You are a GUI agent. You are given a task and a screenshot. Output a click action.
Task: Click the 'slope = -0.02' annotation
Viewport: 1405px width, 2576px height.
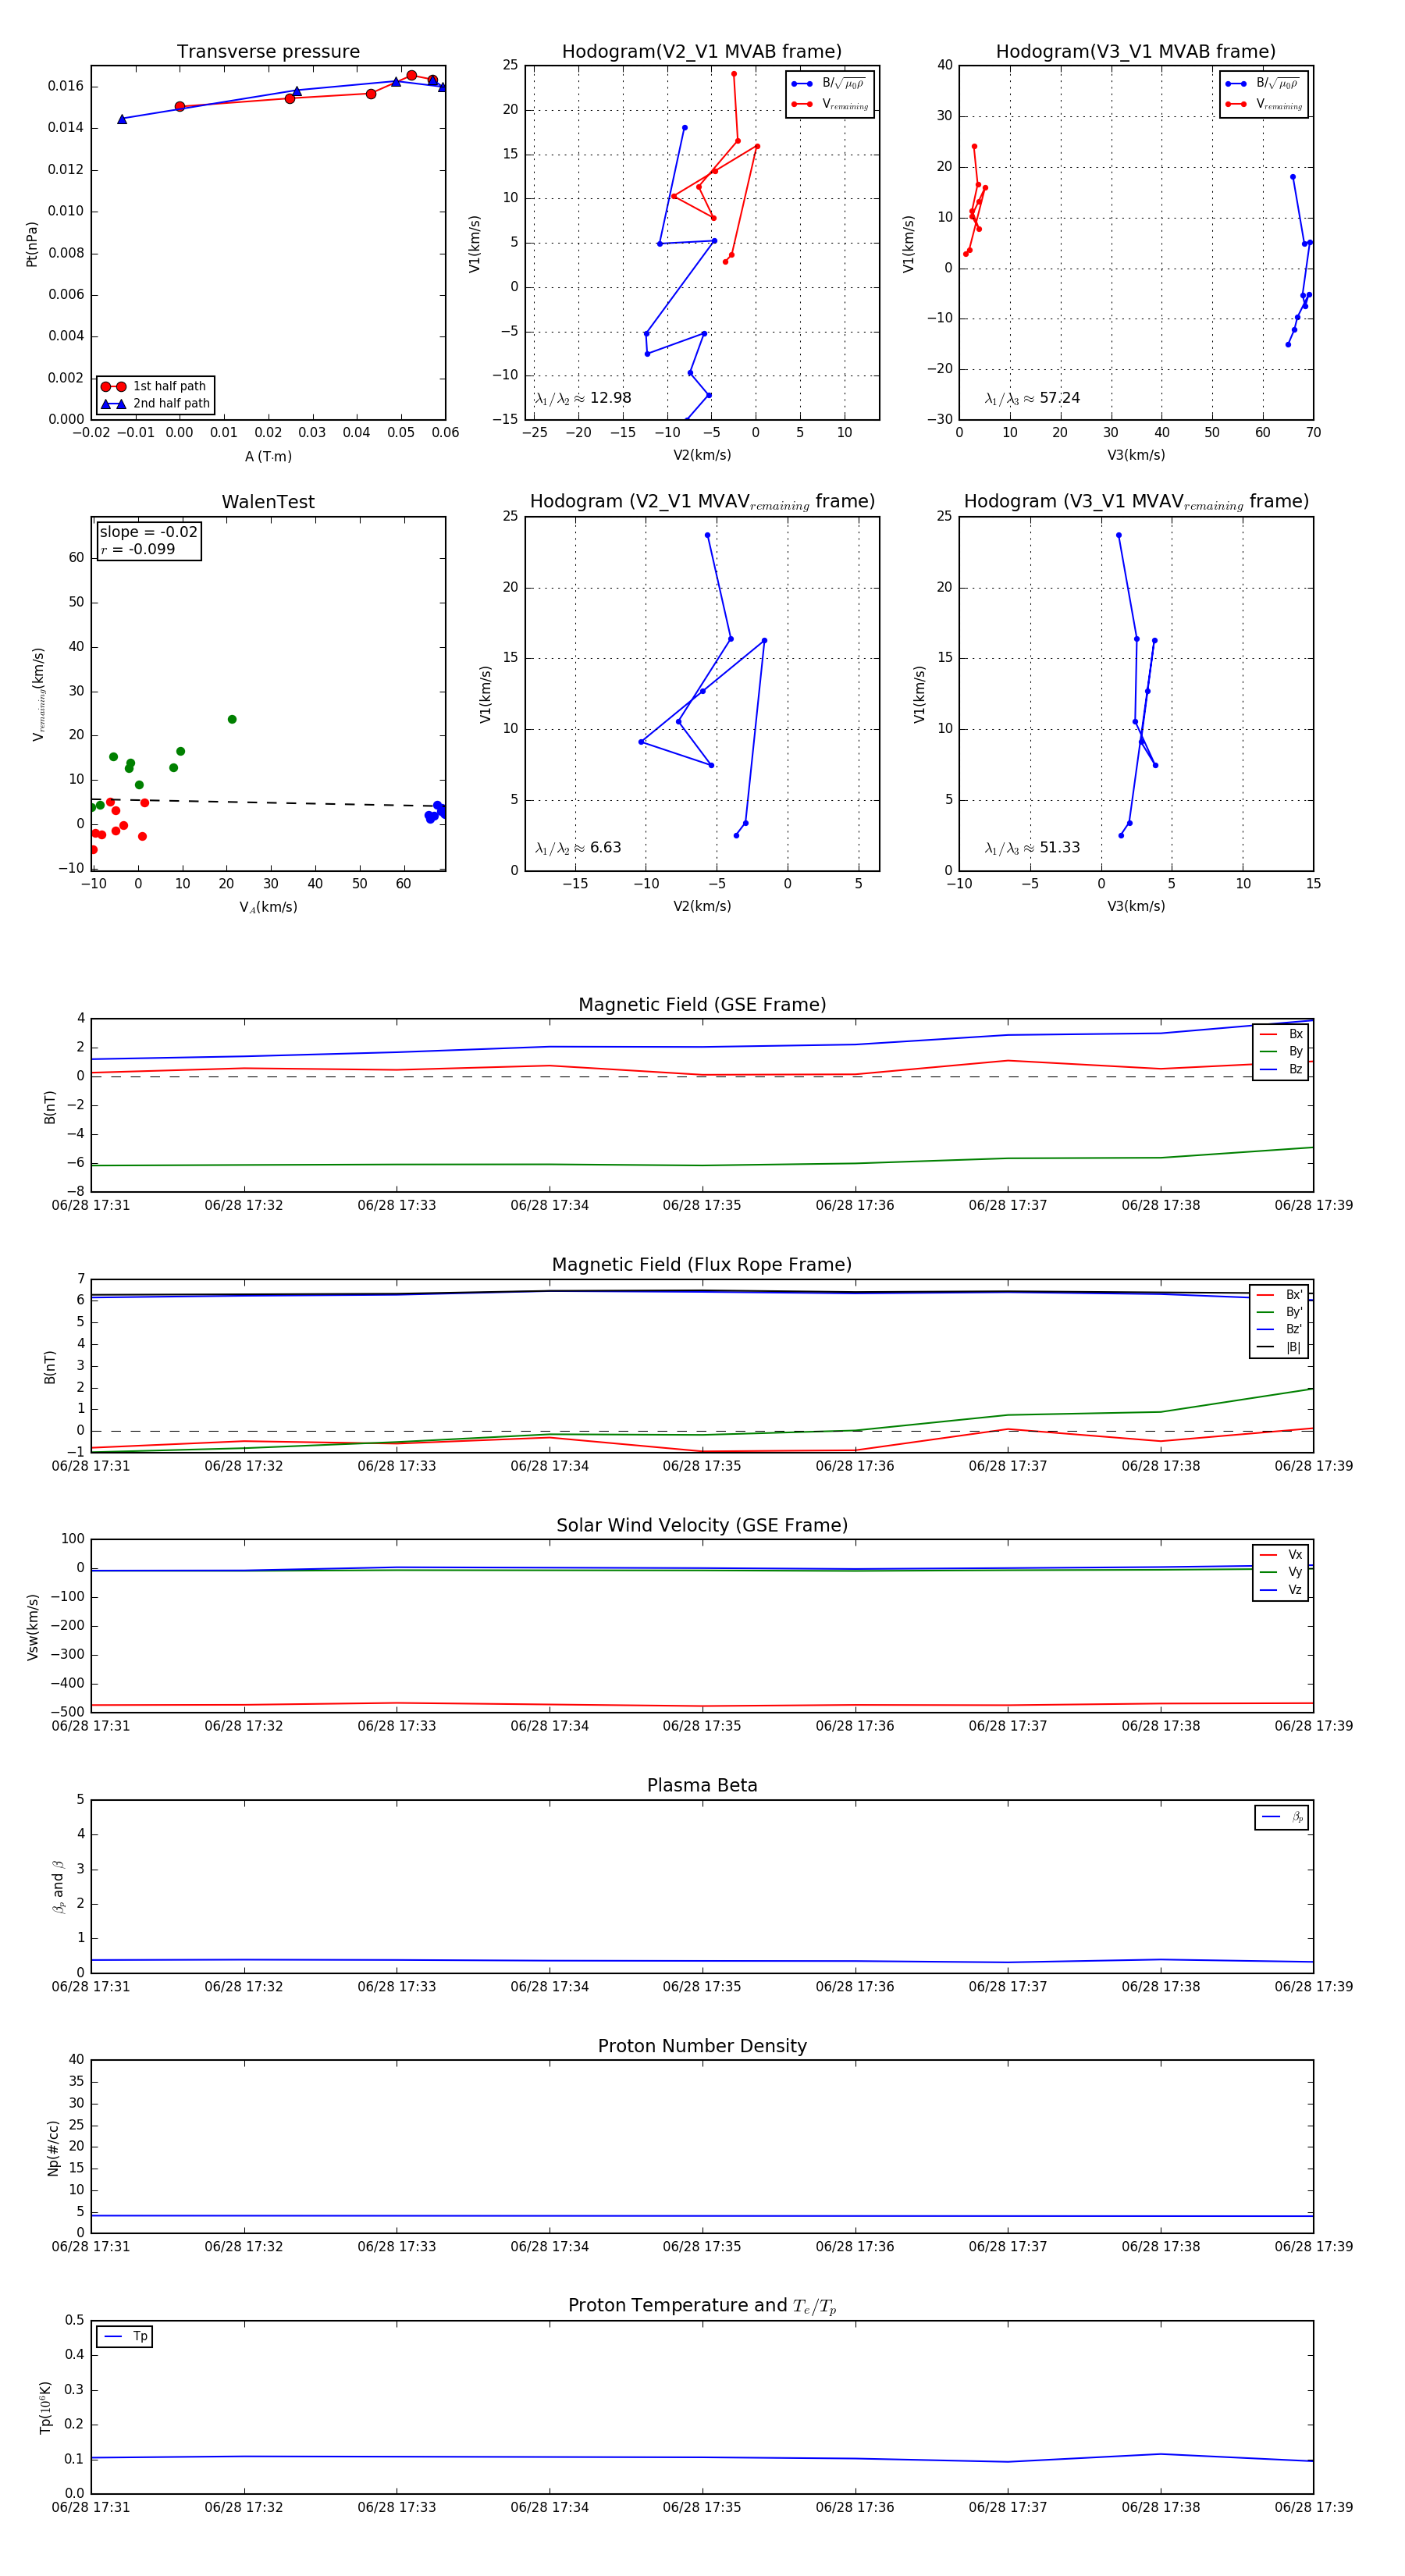coord(149,532)
